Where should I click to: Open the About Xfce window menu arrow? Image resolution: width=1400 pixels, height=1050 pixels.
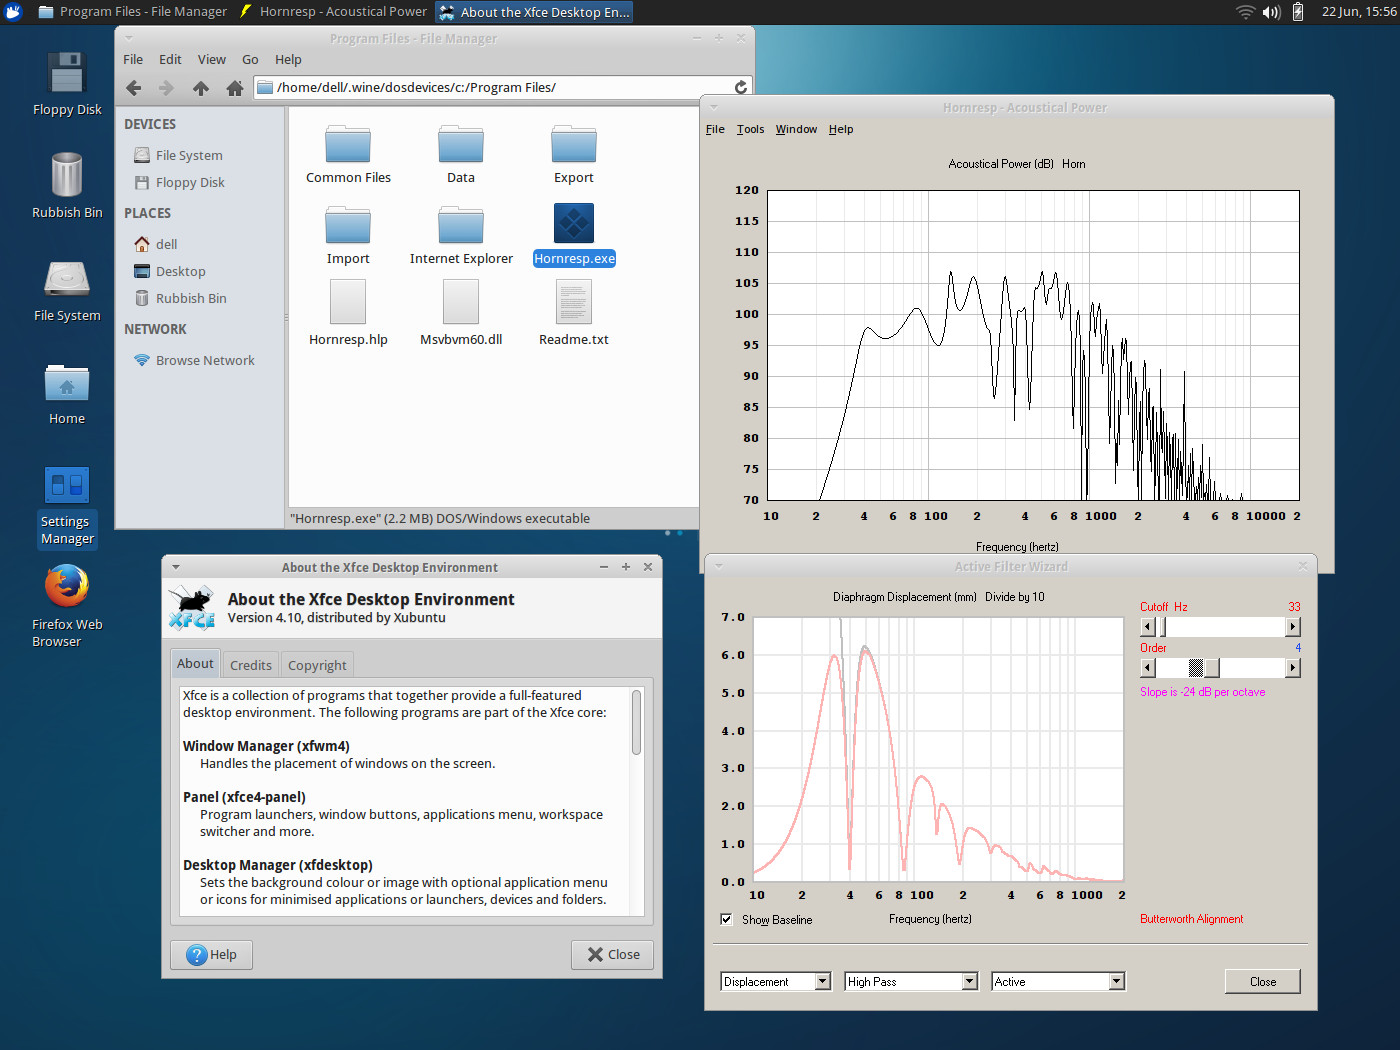point(176,567)
